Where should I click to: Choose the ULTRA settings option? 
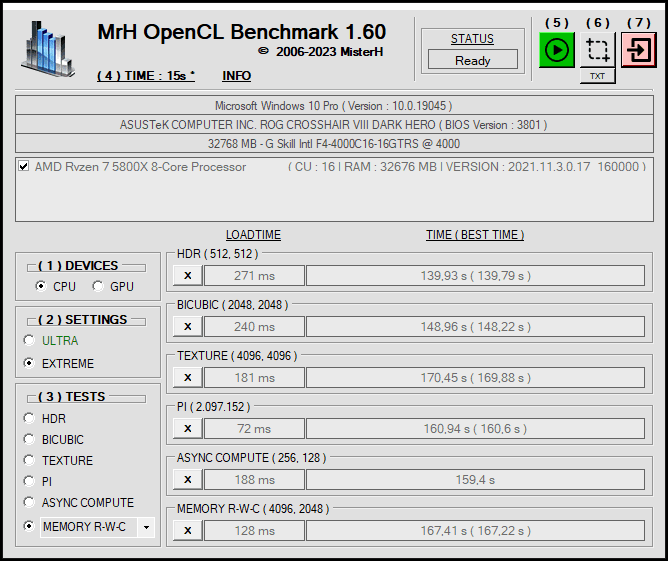click(x=29, y=340)
